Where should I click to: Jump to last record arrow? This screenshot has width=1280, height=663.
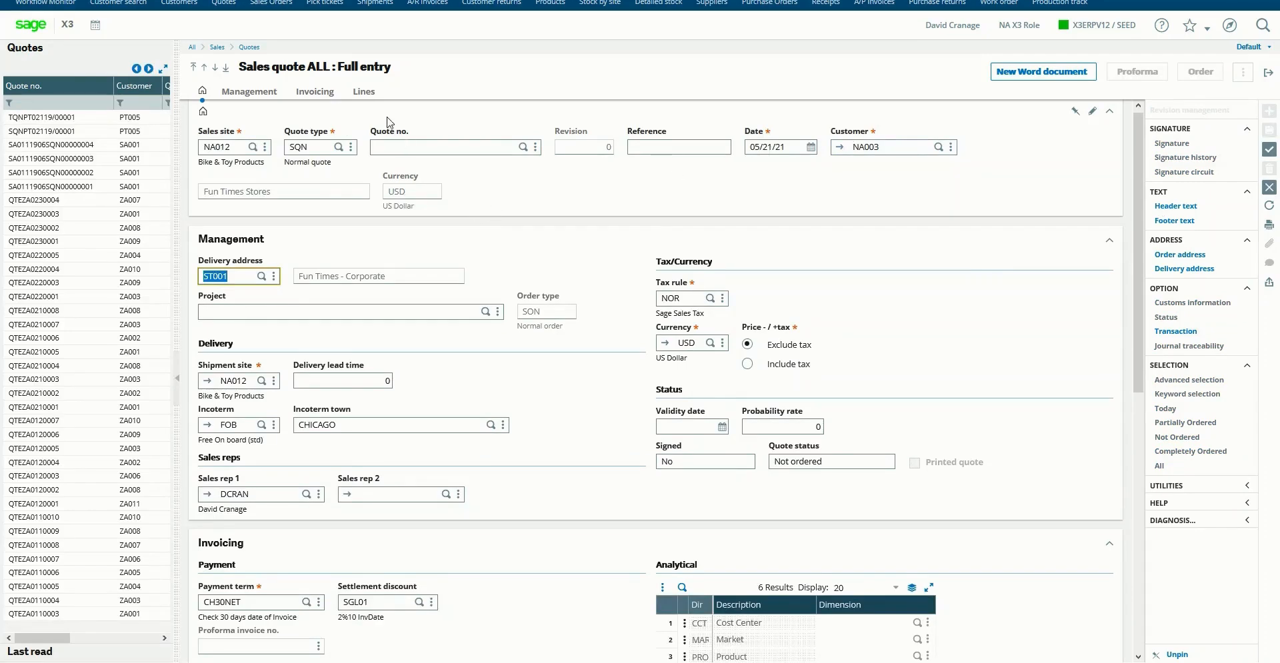pyautogui.click(x=225, y=67)
